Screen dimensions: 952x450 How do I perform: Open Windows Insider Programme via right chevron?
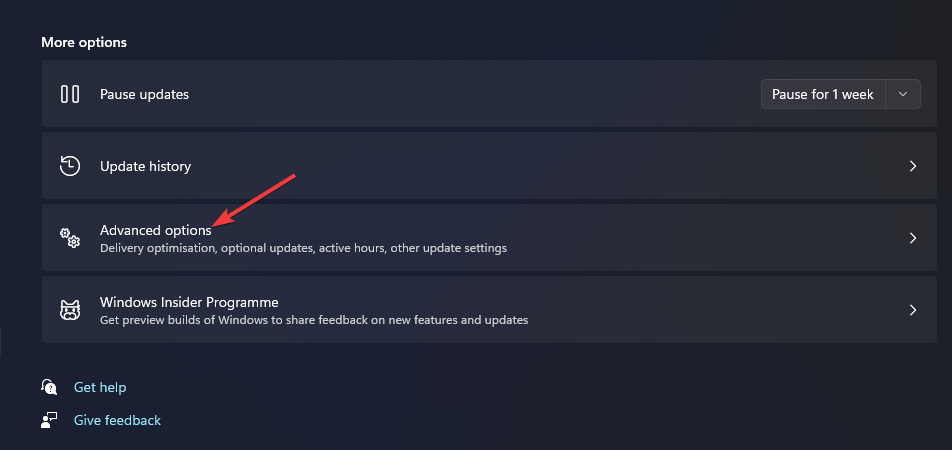click(912, 310)
